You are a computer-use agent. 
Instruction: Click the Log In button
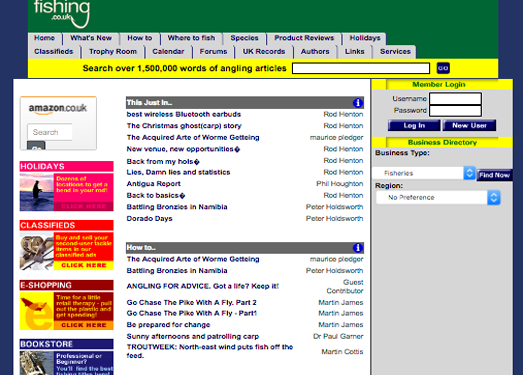(414, 125)
